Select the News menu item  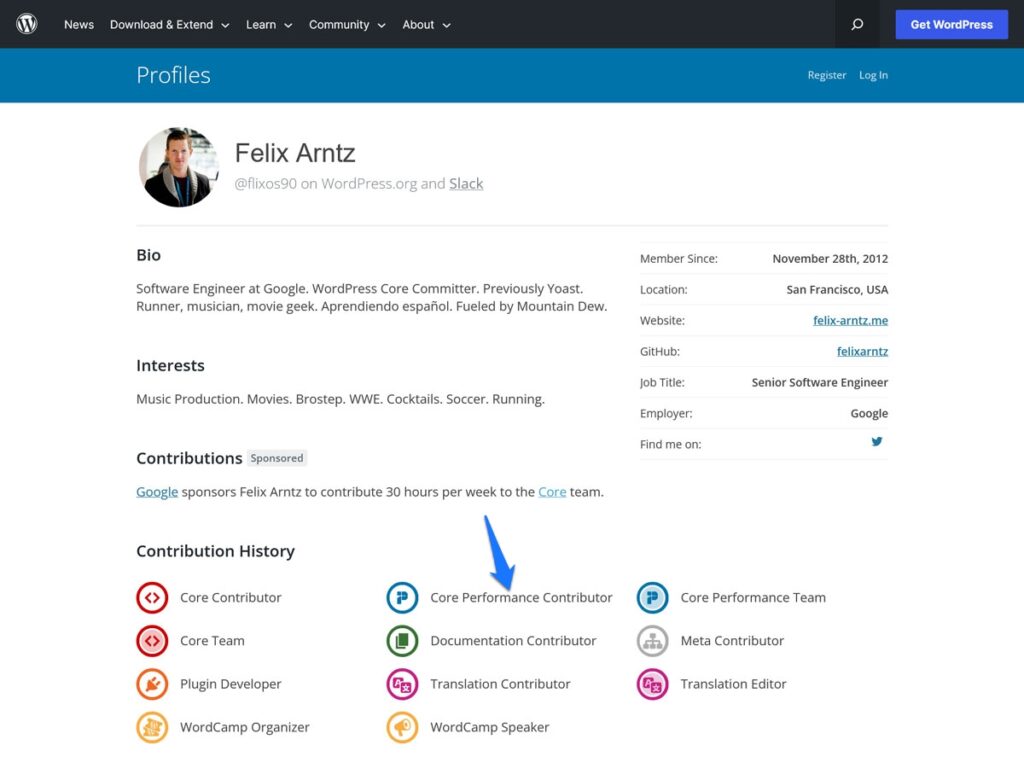78,24
